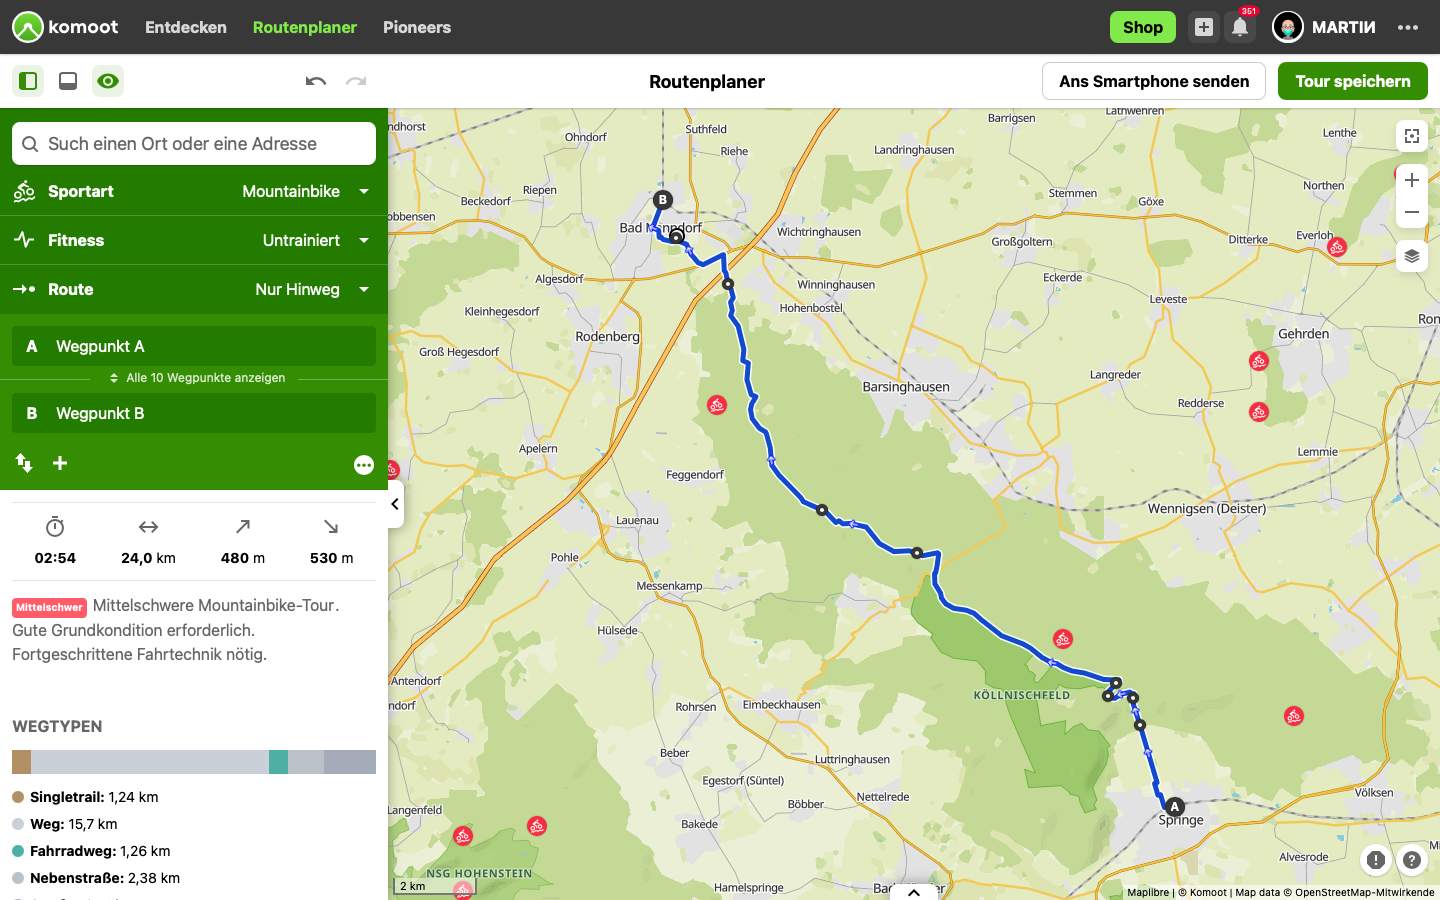The image size is (1440, 900).
Task: Open the Routenplaner tab
Action: pos(305,27)
